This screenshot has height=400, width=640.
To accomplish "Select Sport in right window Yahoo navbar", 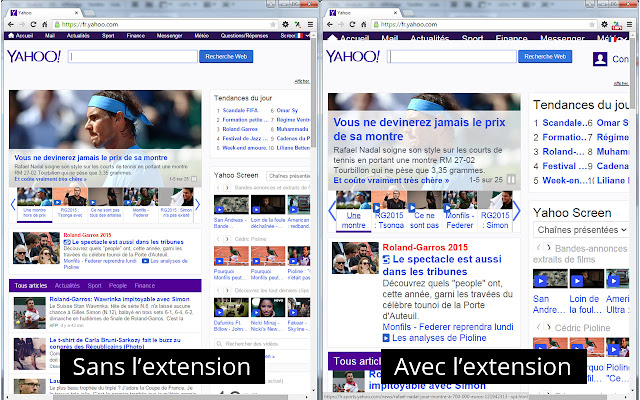I will [473, 38].
